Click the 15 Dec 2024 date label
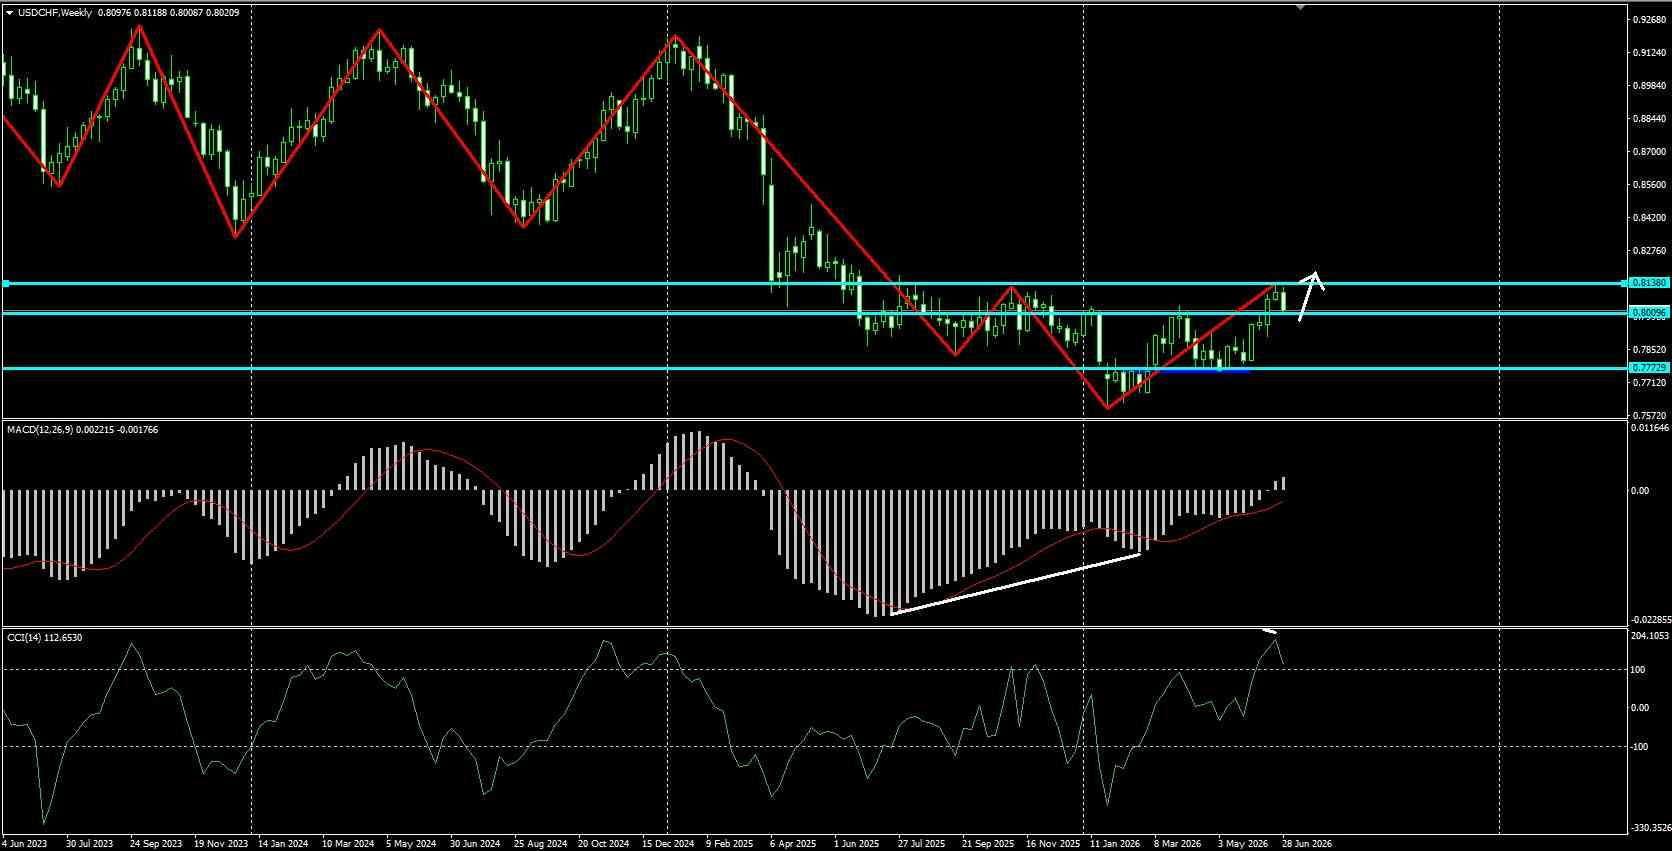Image resolution: width=1672 pixels, height=851 pixels. tap(668, 843)
